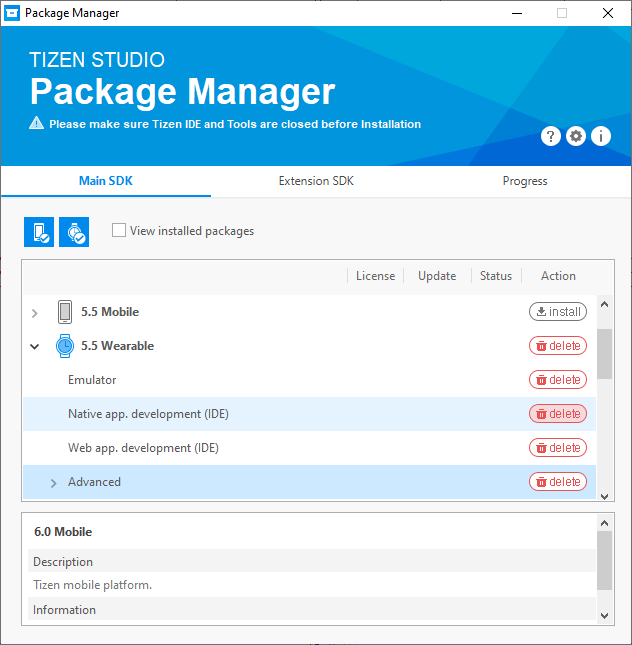Click the Description section header
The width and height of the screenshot is (632, 645).
(x=312, y=561)
